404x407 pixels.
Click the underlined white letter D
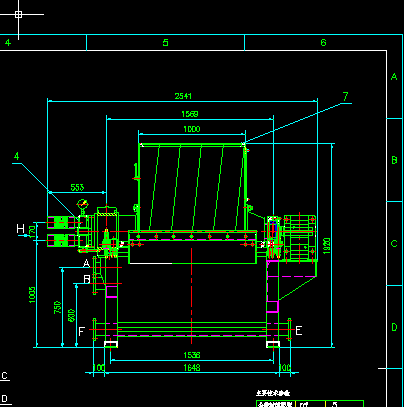click(4, 399)
